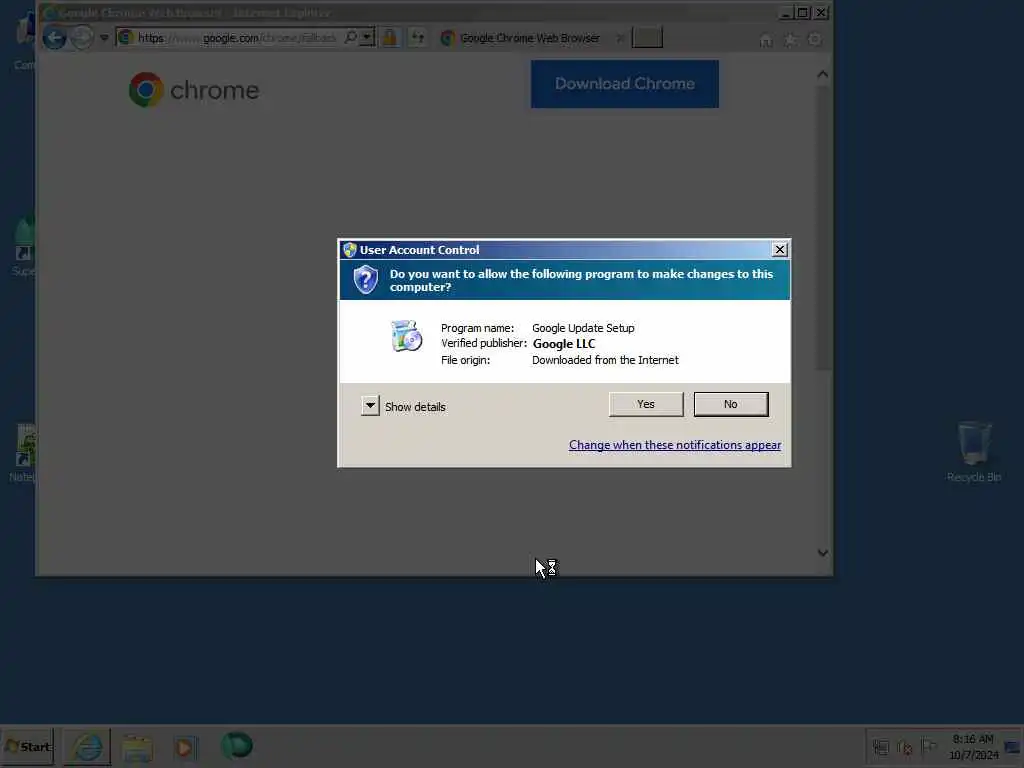Expand Show details arrow in UAC dialog
1024x768 pixels.
pyautogui.click(x=370, y=406)
